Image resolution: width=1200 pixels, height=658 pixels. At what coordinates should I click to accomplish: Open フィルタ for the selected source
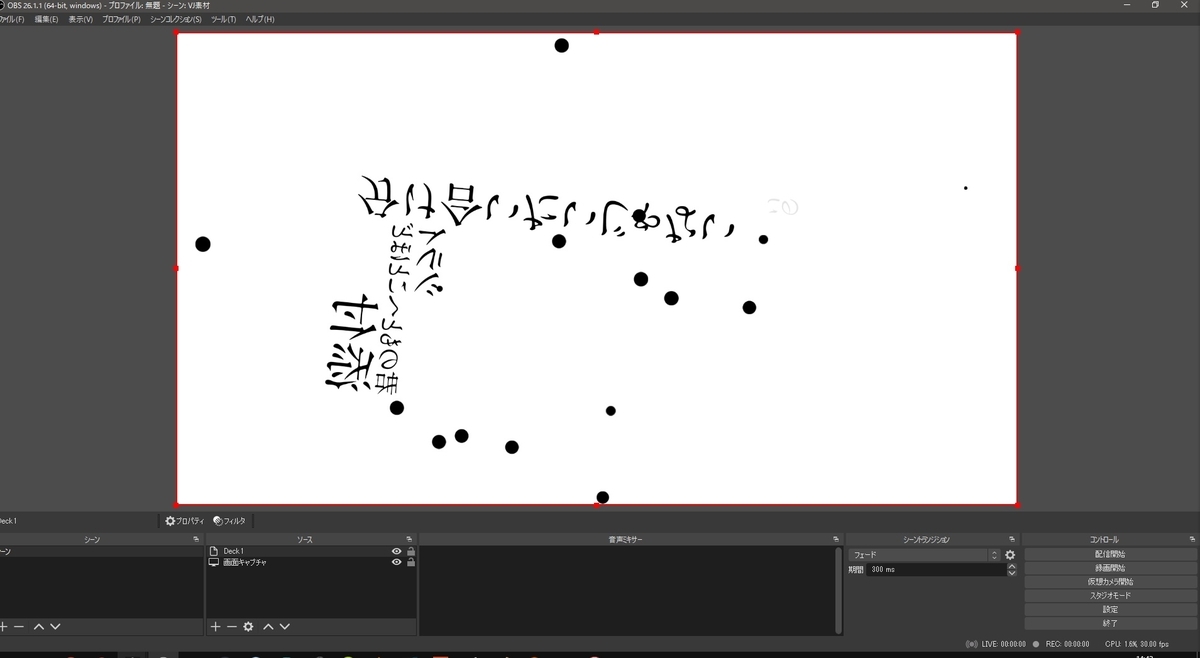229,521
